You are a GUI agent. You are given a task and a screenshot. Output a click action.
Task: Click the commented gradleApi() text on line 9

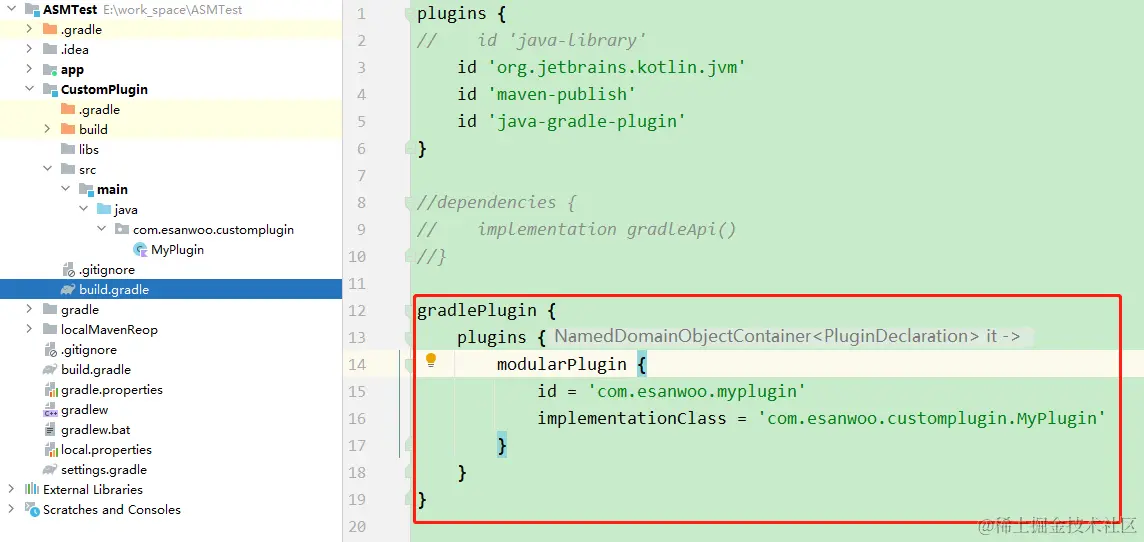[681, 230]
